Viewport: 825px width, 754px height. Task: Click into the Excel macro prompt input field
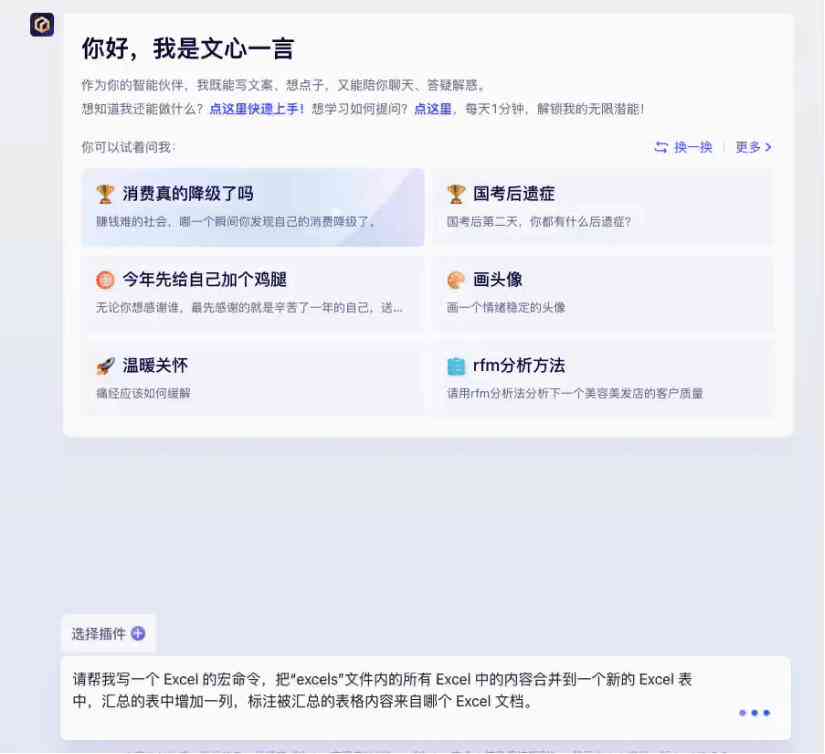[x=425, y=698]
